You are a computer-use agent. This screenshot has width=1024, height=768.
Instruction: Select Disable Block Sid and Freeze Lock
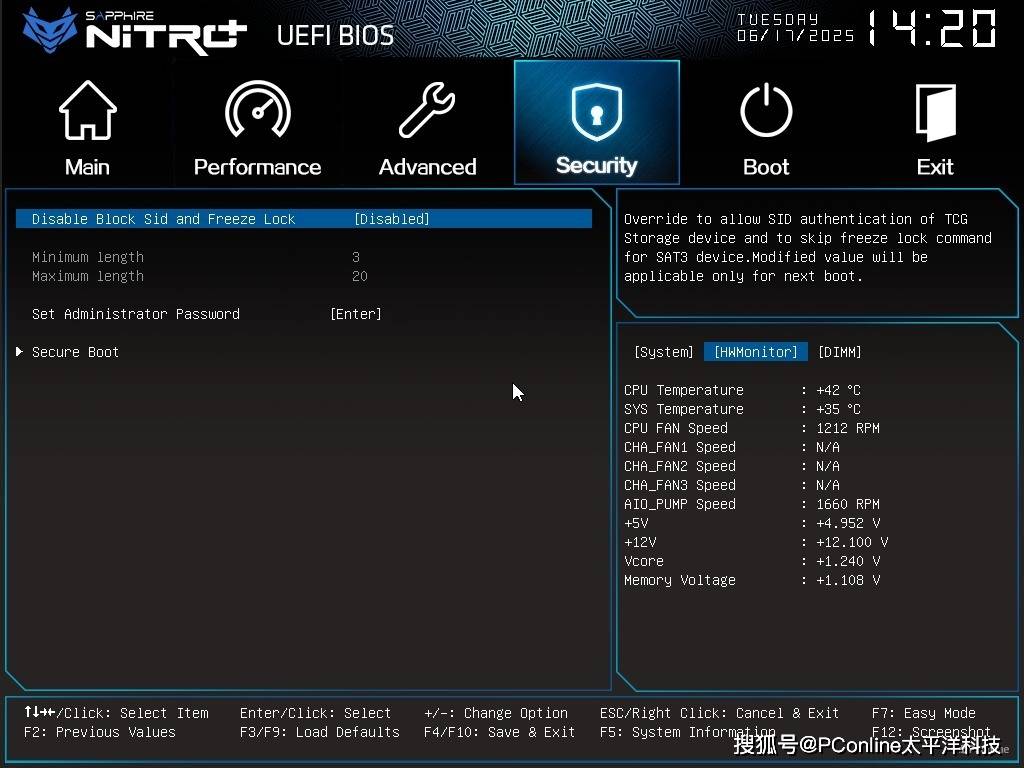(x=163, y=219)
